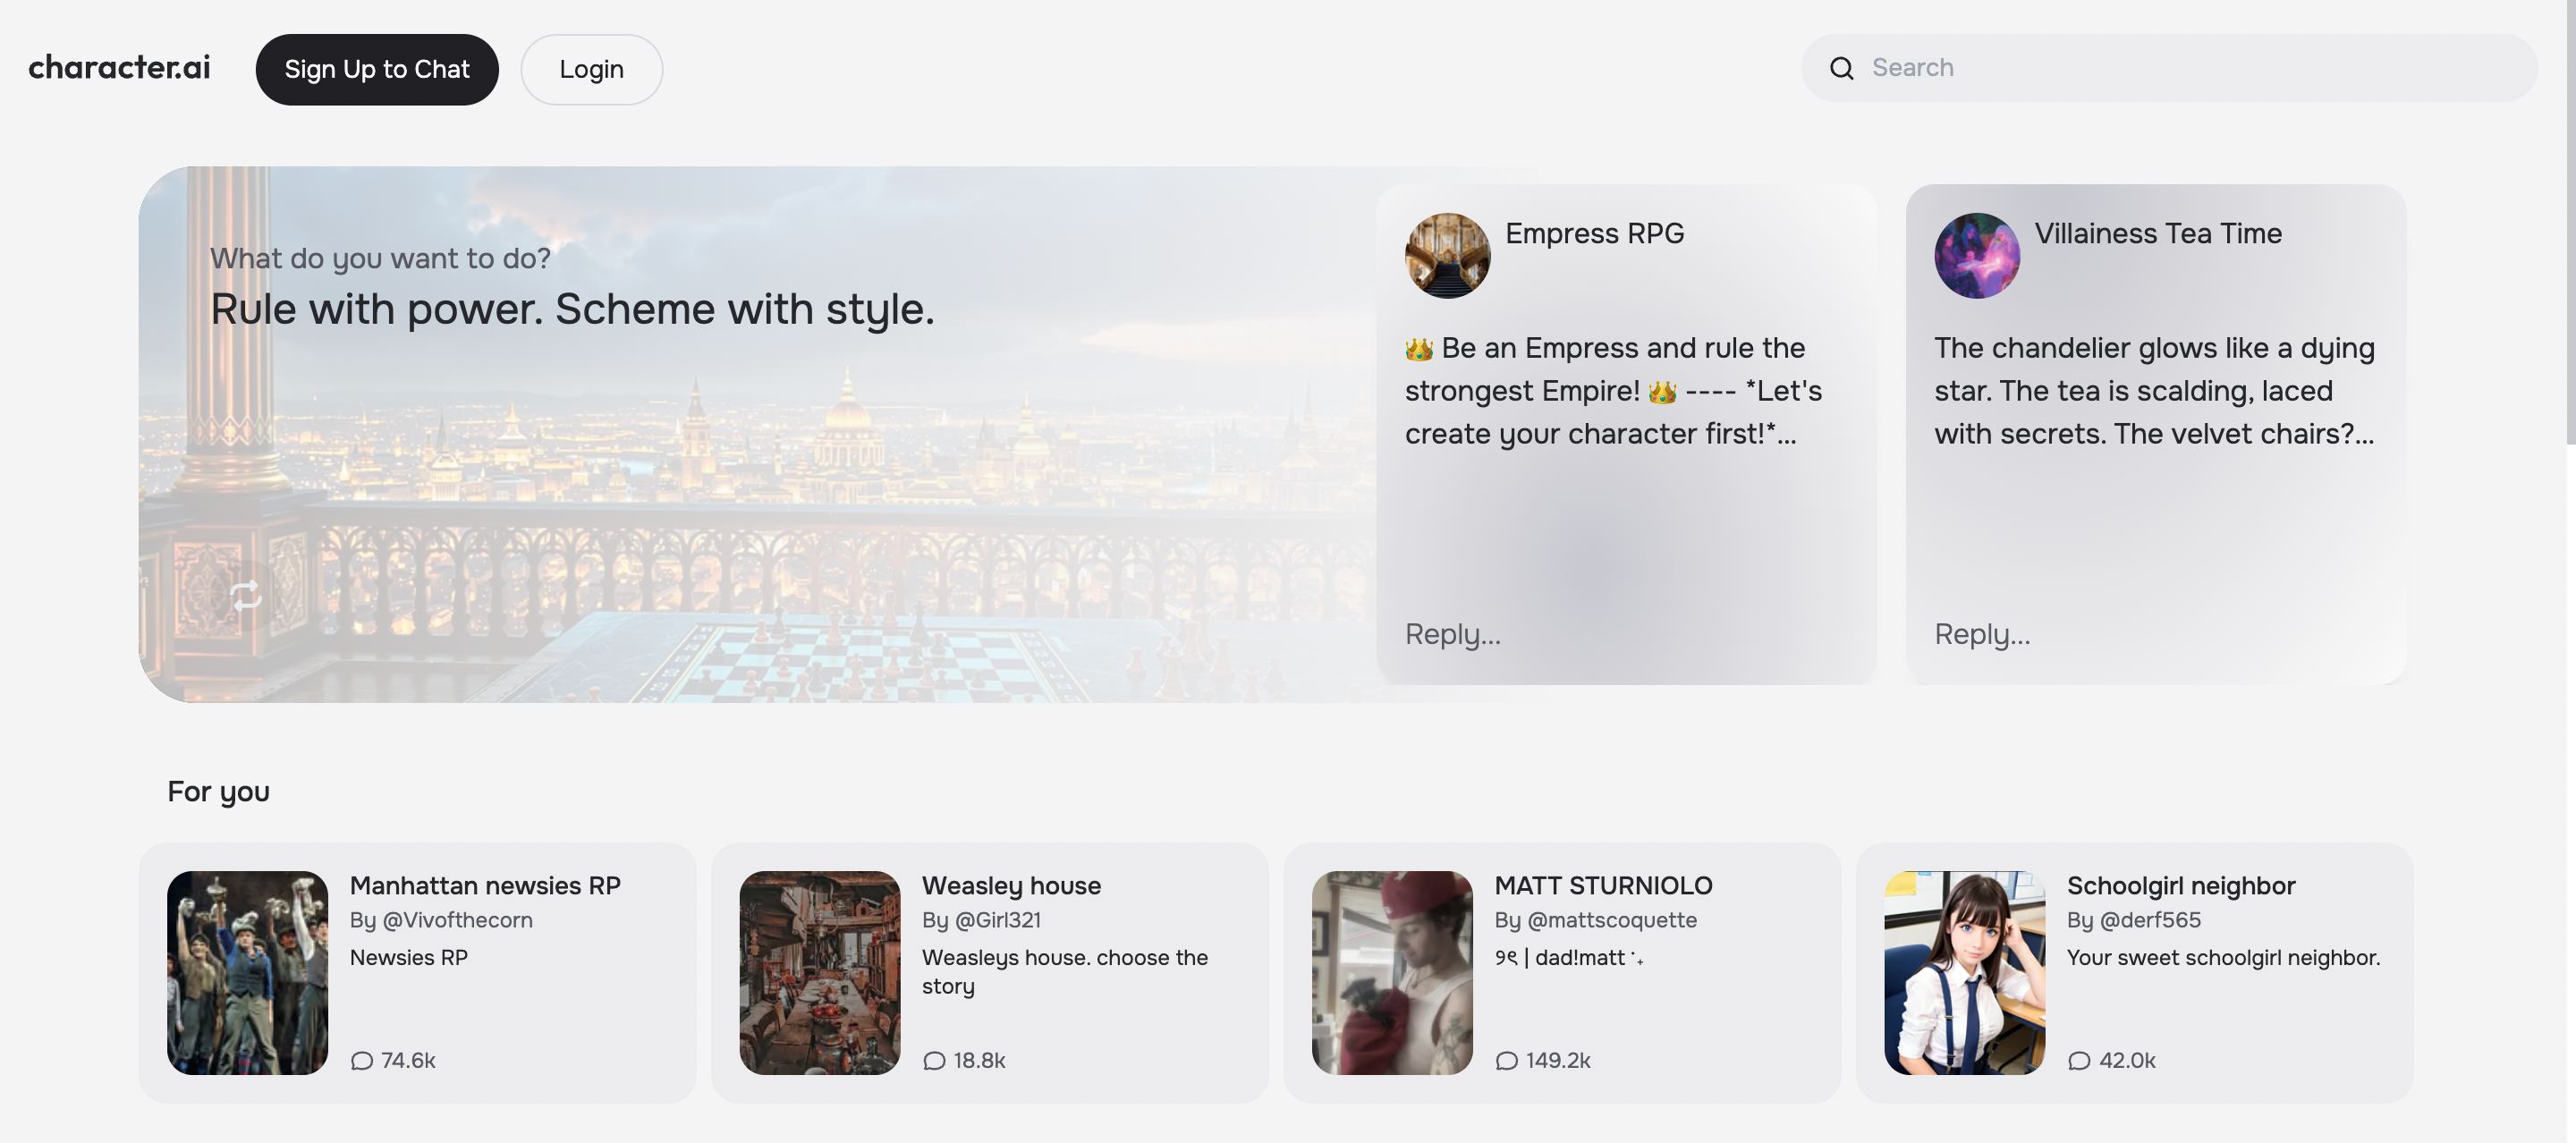This screenshot has height=1143, width=2576.
Task: Click chat count icon on MATT STURNIOLO
Action: pyautogui.click(x=1506, y=1061)
